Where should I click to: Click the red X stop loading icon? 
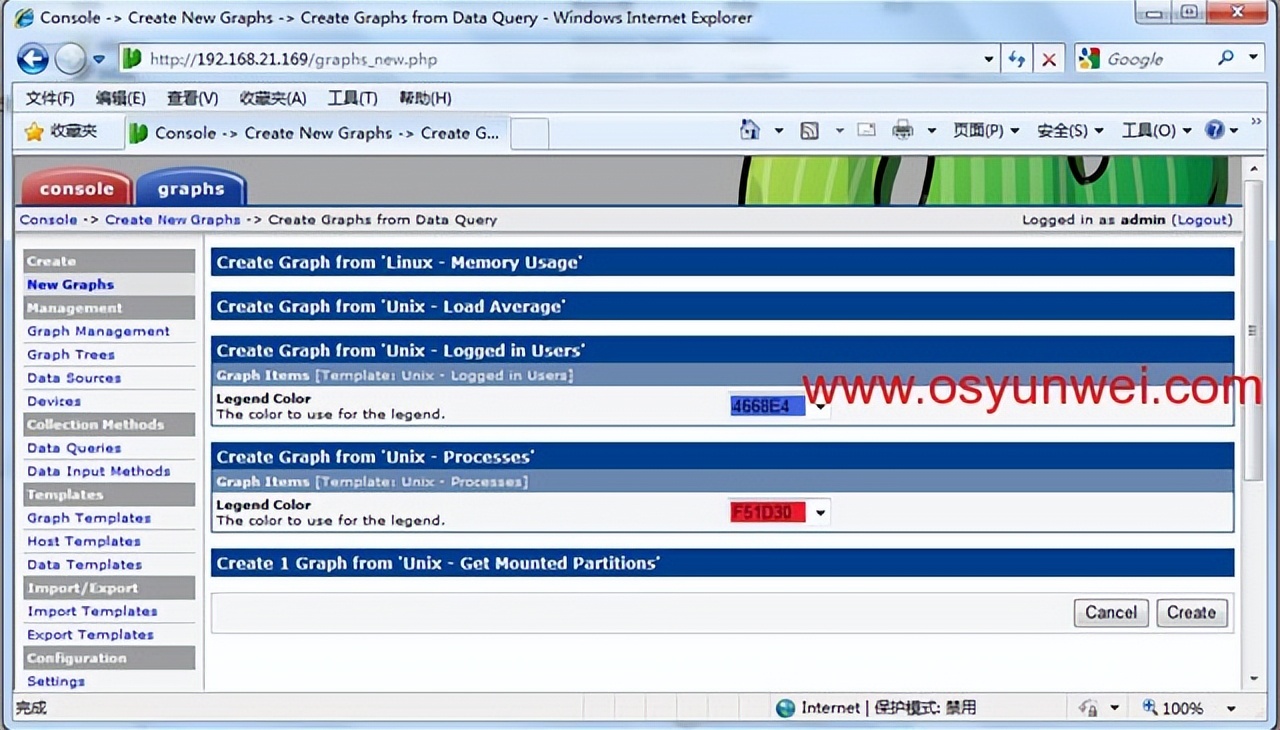pos(1049,58)
